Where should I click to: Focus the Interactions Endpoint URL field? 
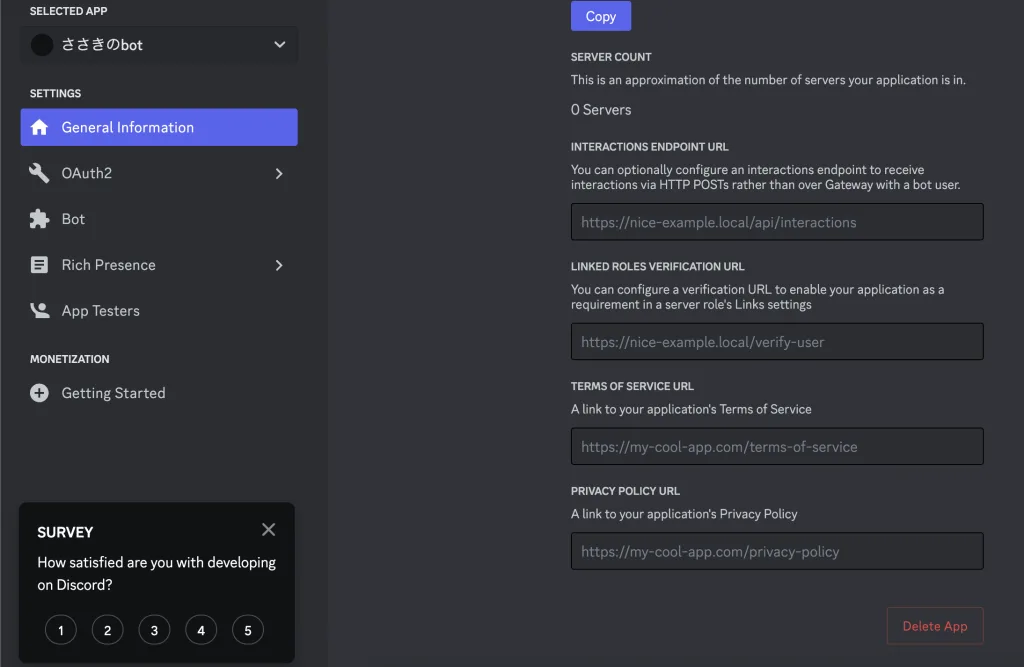[x=777, y=222]
